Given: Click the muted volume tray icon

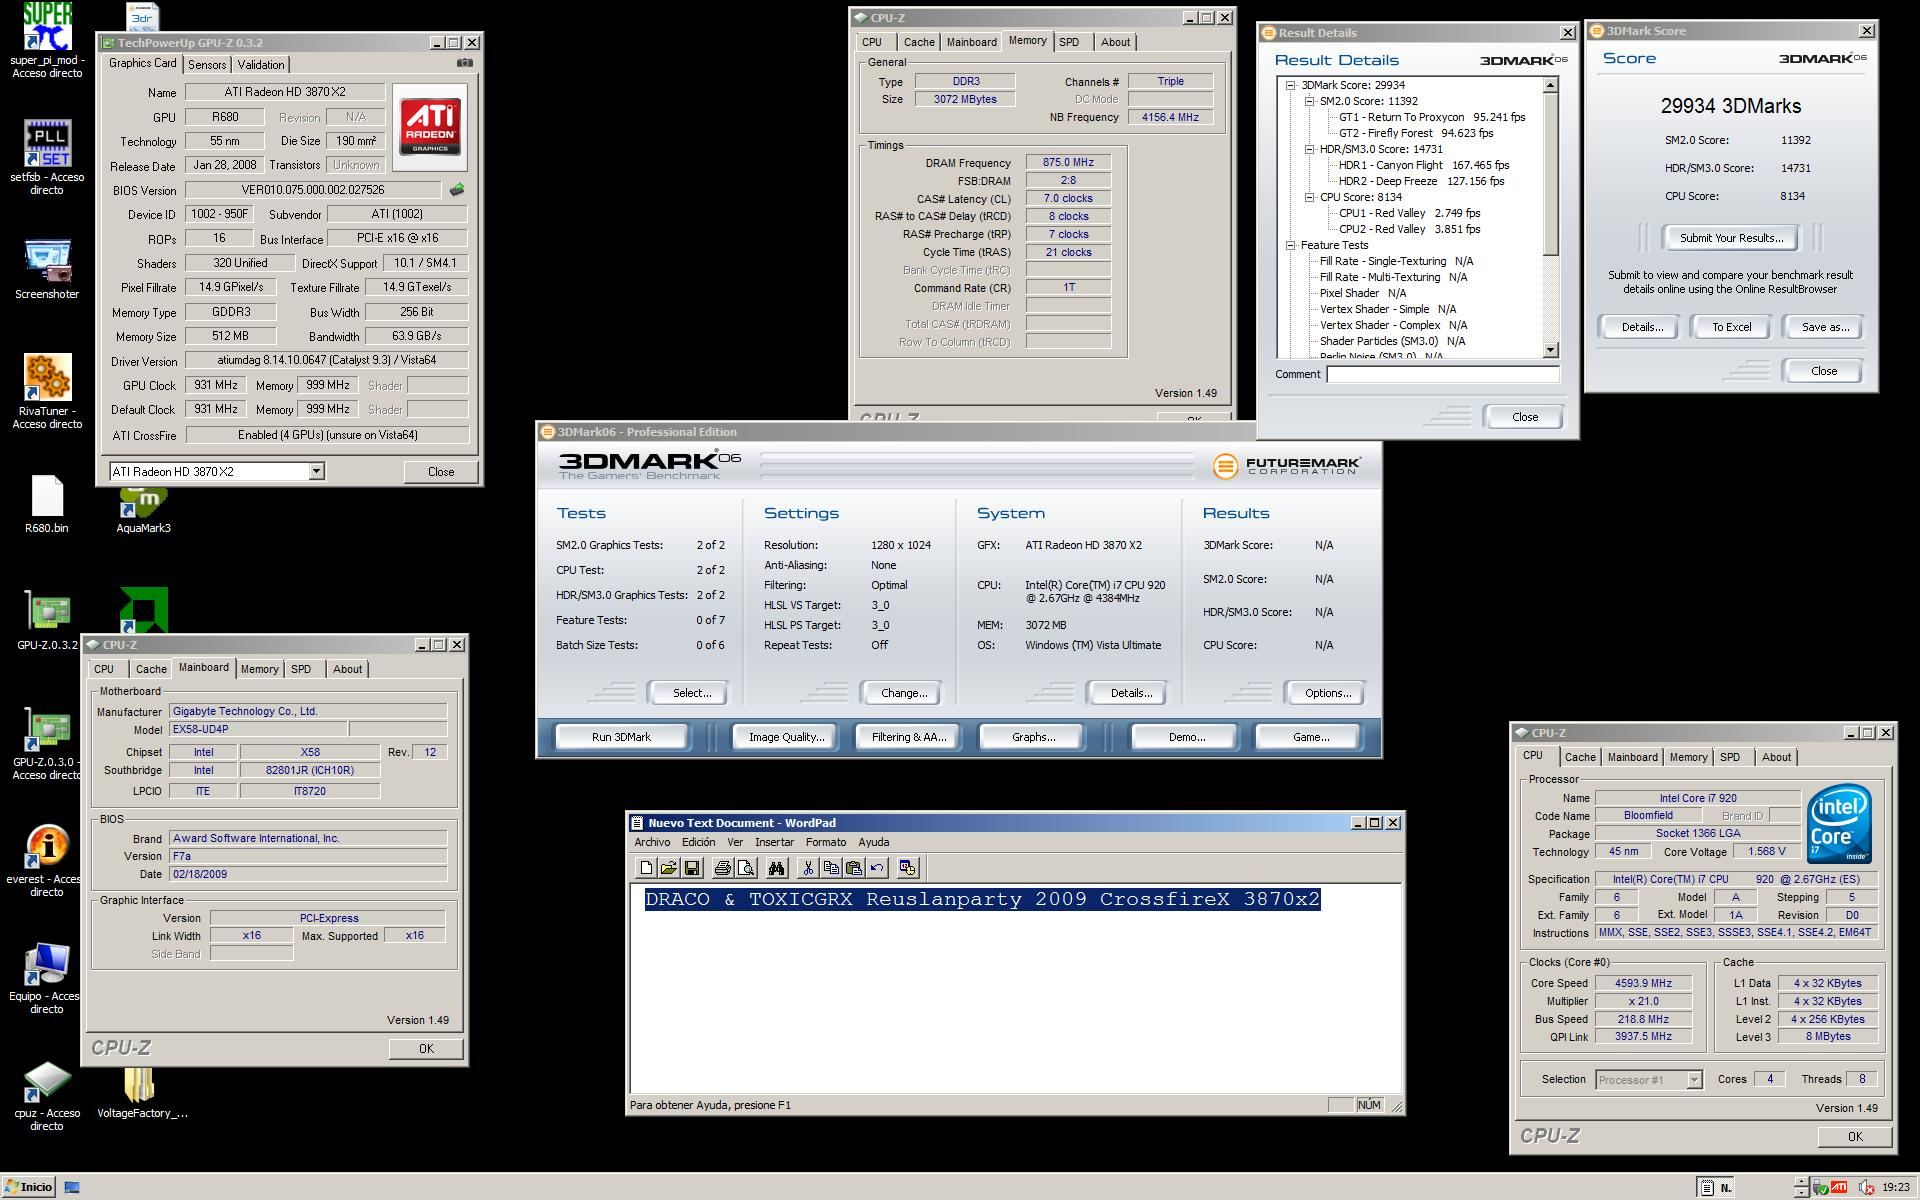Looking at the screenshot, I should coord(1866,1188).
